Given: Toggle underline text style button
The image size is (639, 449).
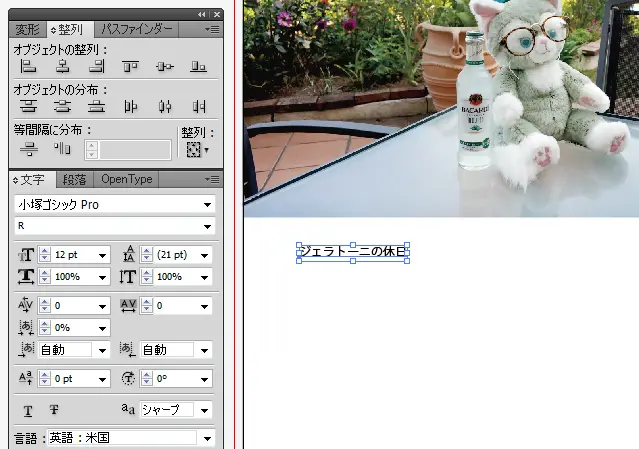Looking at the screenshot, I should [28, 410].
